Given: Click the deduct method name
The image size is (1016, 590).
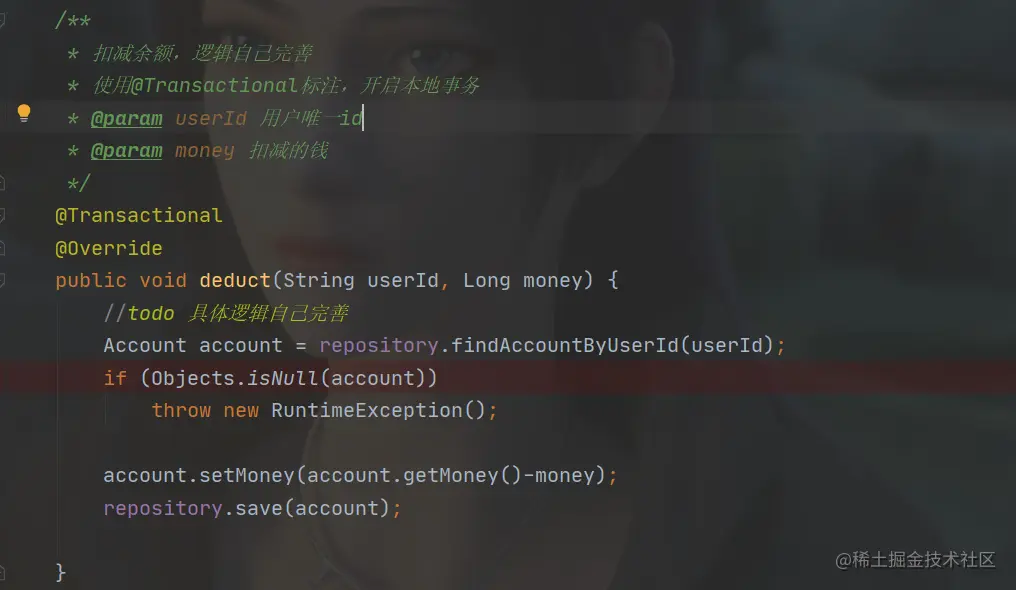Looking at the screenshot, I should (235, 280).
